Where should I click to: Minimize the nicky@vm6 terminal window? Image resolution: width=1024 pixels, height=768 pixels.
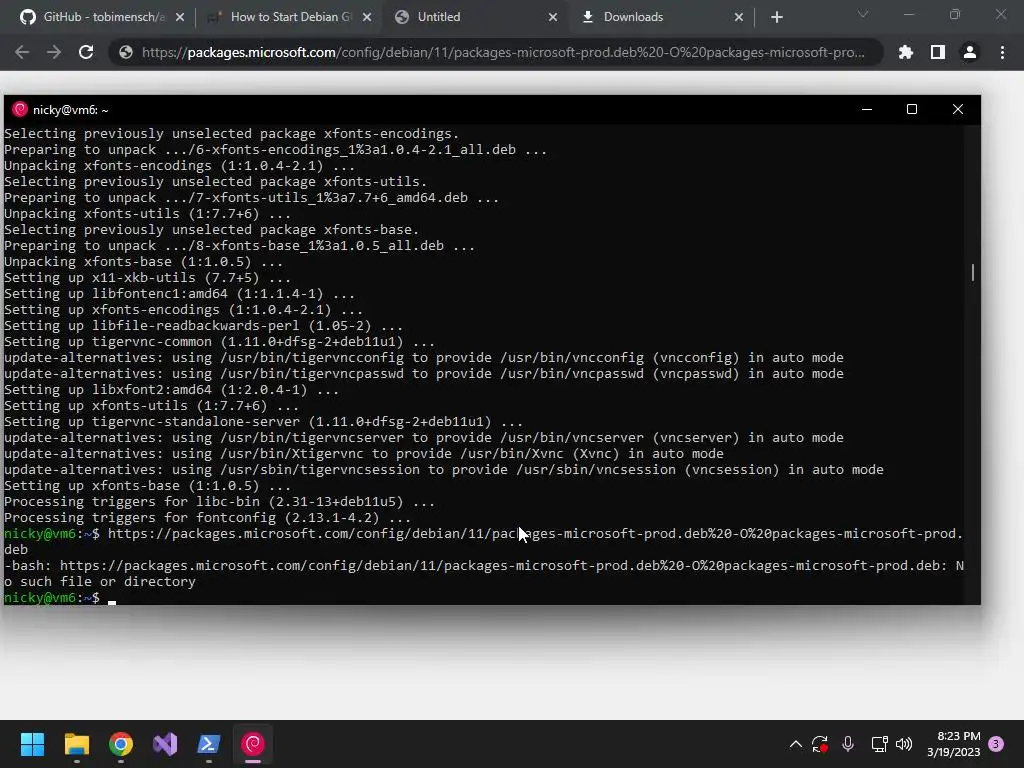[x=867, y=109]
